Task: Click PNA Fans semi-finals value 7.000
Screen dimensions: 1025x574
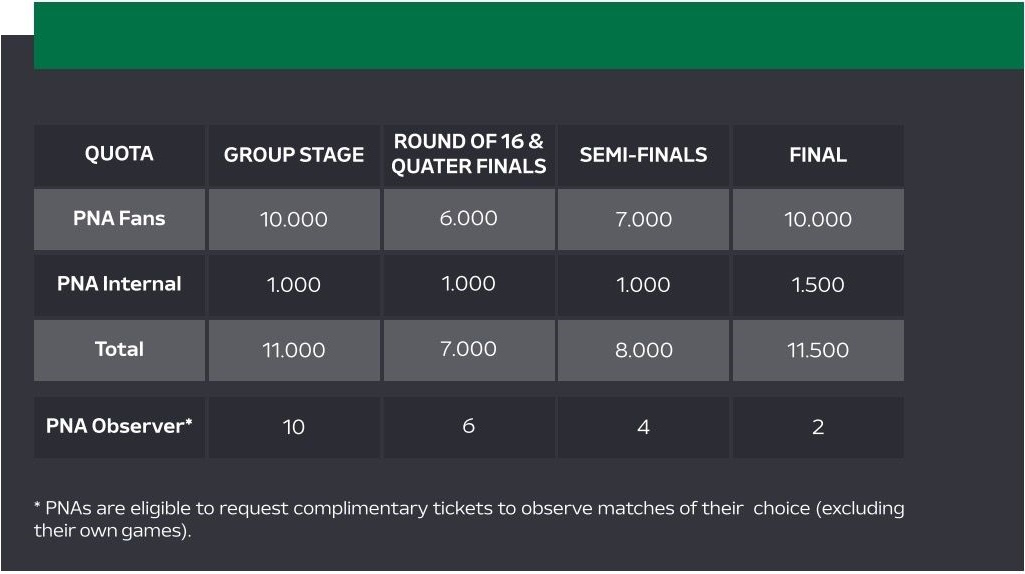Action: click(643, 219)
